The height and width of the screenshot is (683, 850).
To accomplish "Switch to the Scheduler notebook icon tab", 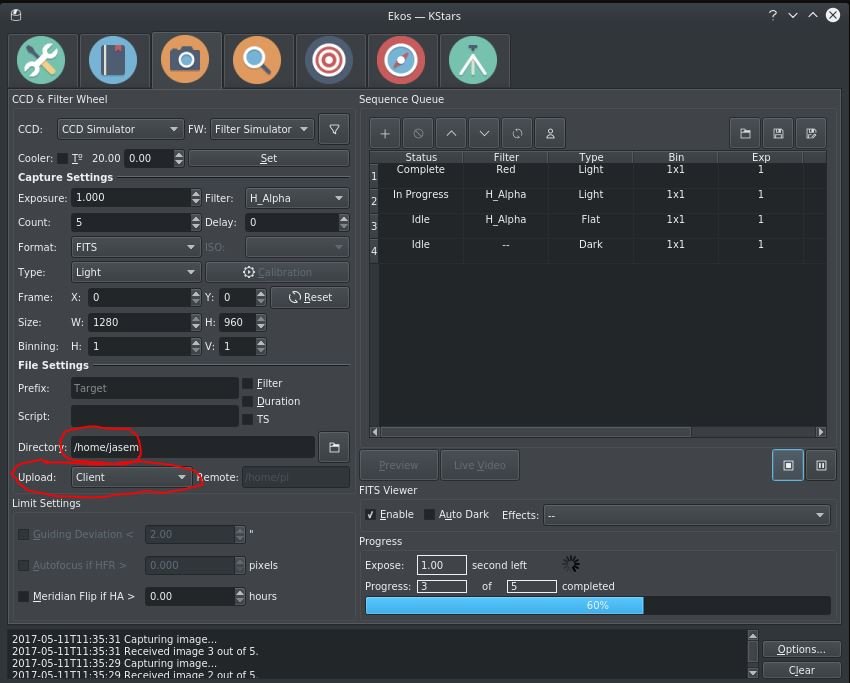I will [x=113, y=60].
